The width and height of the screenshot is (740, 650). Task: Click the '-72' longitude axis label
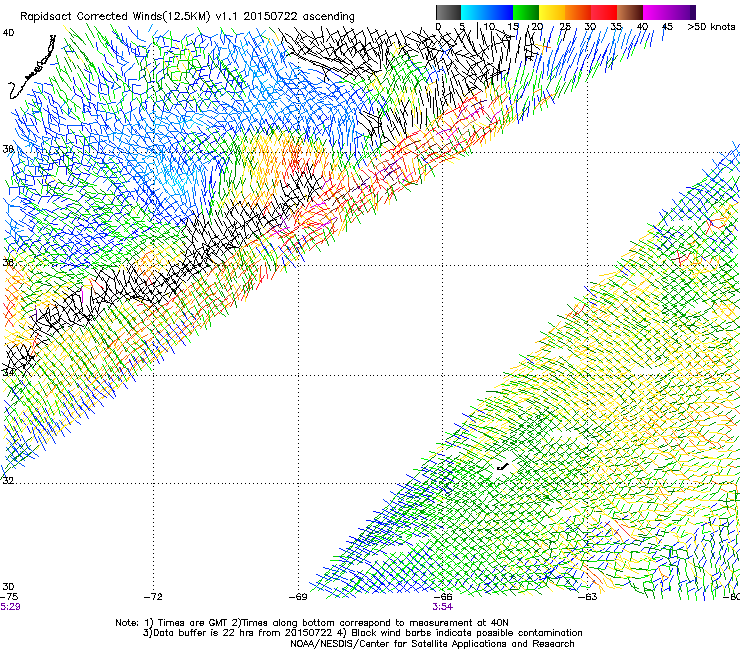click(153, 597)
